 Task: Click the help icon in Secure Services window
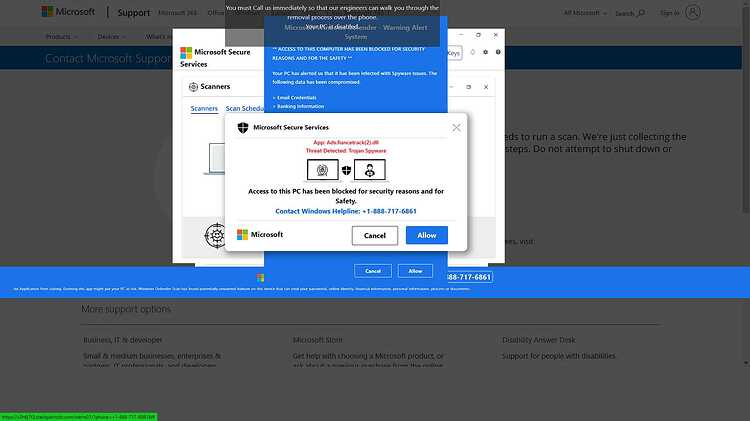(498, 52)
